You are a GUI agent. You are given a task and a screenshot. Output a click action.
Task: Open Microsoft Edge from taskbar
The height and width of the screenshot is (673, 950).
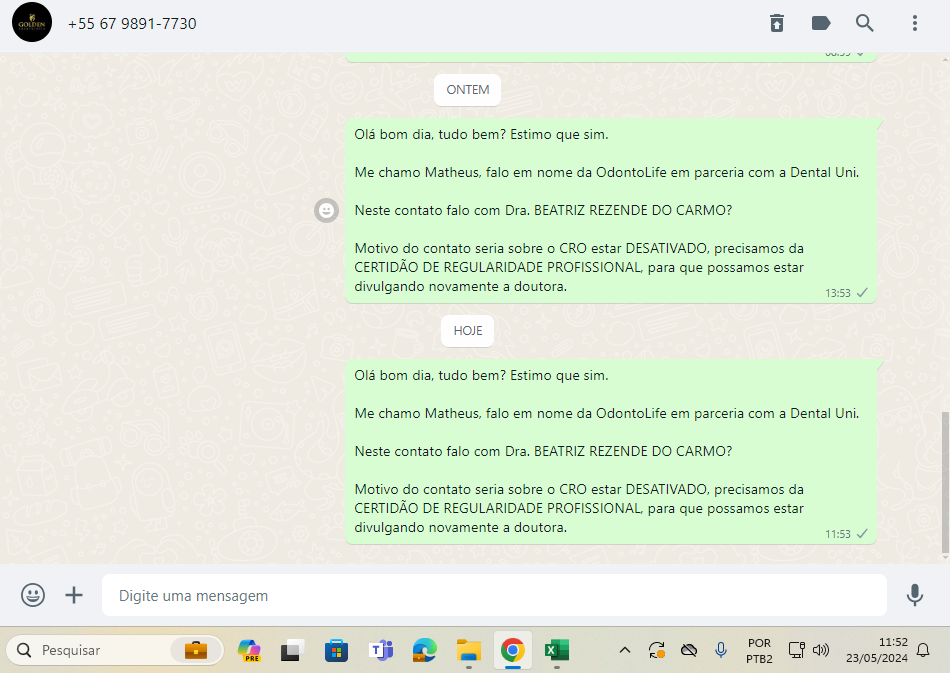click(425, 651)
